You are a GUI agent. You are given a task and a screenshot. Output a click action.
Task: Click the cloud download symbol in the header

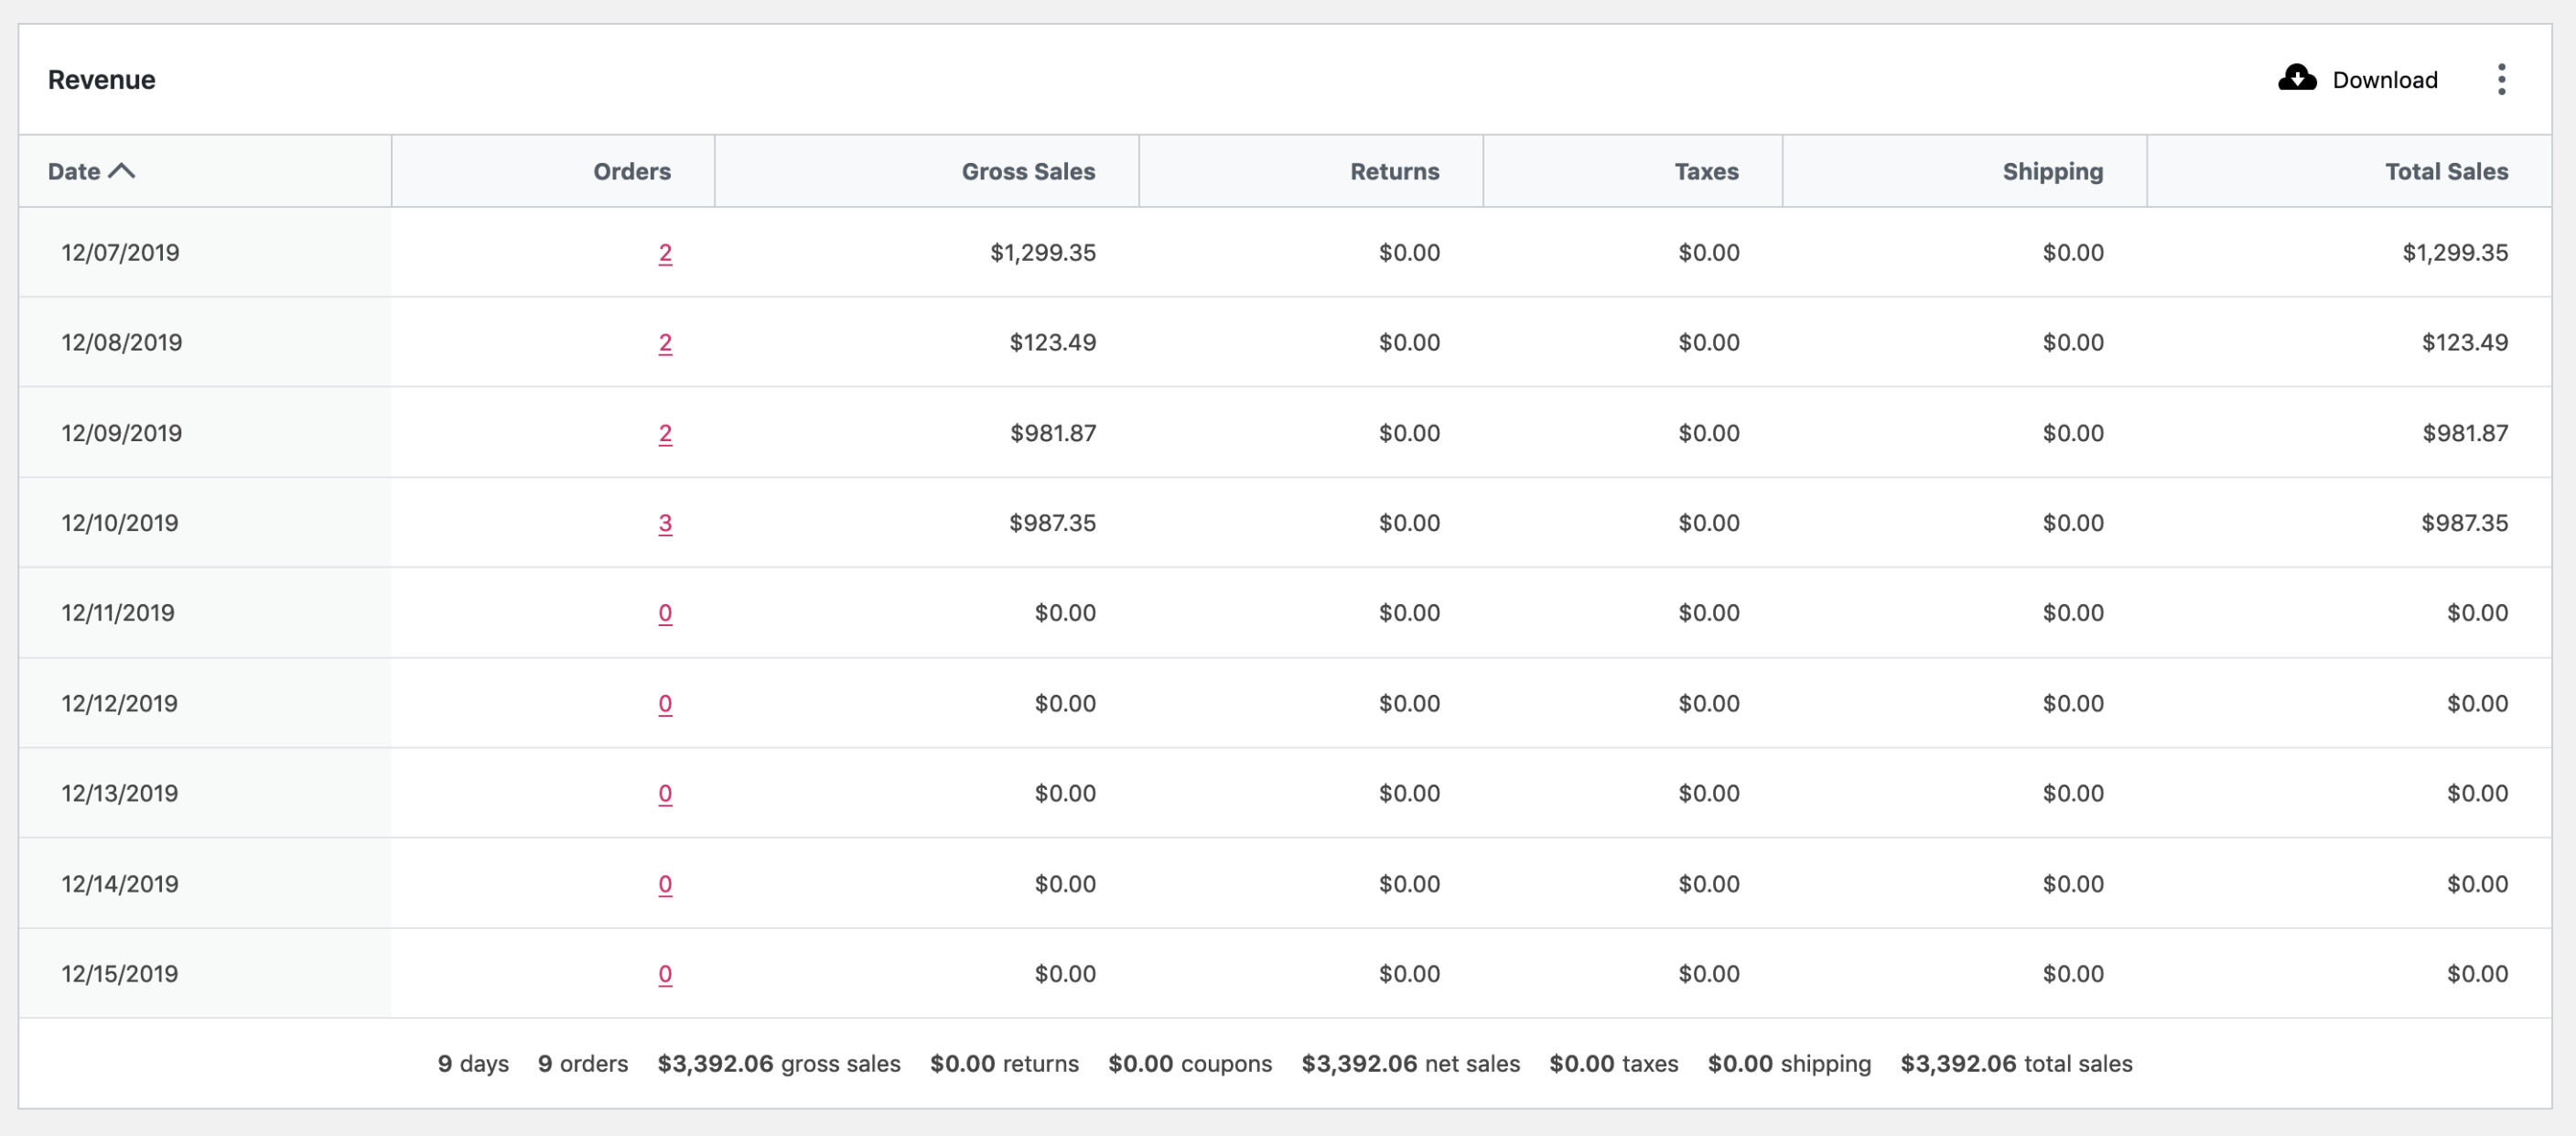tap(2297, 78)
